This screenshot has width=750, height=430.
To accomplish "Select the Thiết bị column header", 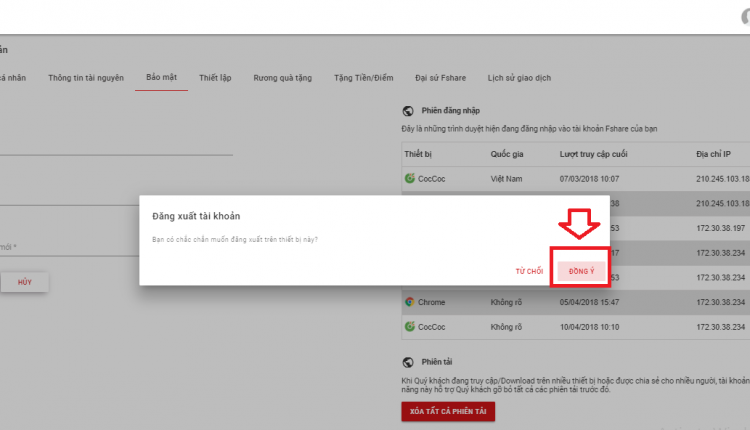I will tap(418, 154).
